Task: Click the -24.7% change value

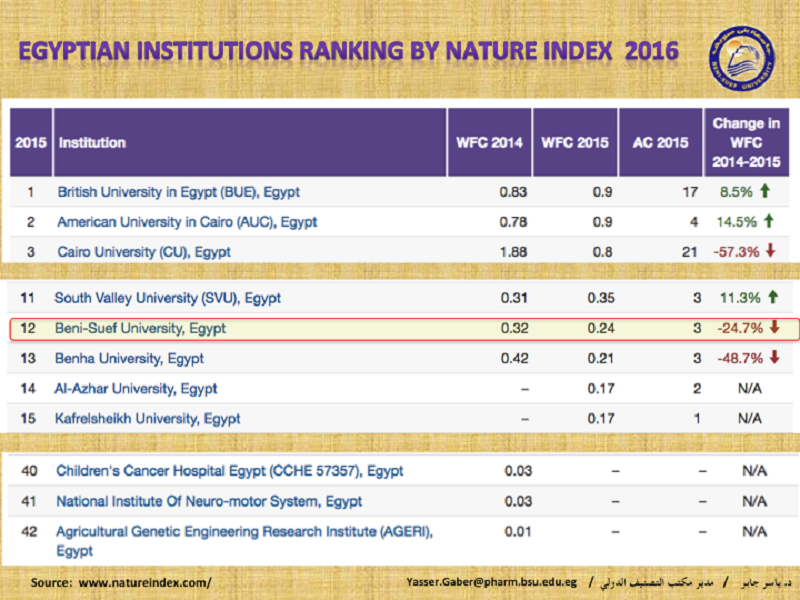Action: [x=740, y=328]
